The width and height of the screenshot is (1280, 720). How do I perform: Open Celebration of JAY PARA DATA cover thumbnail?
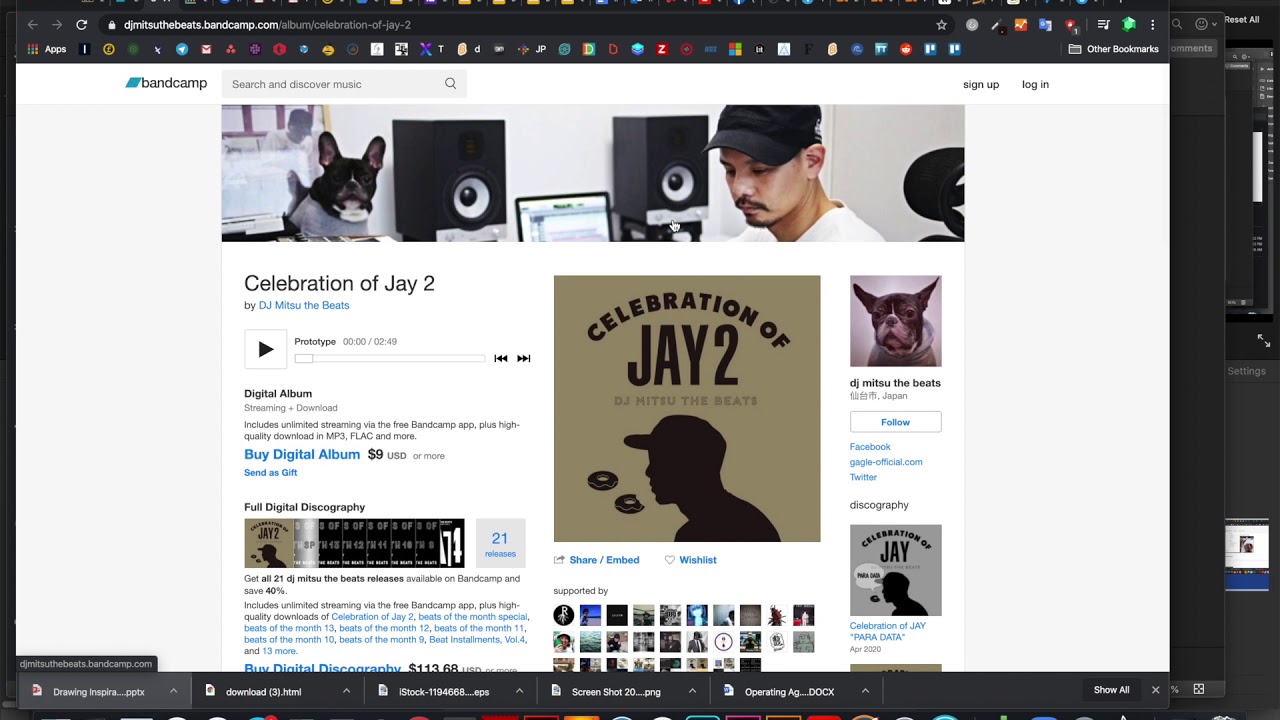895,570
